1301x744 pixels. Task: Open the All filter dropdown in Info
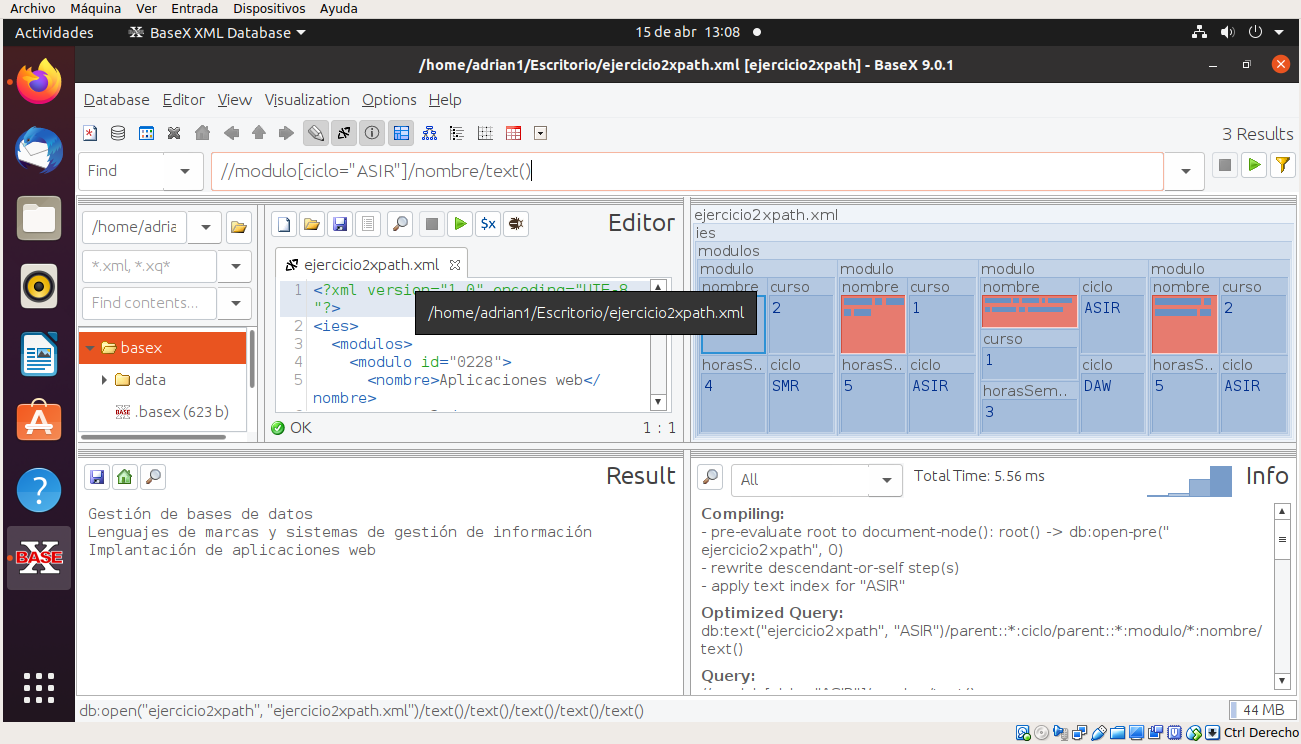coord(886,480)
